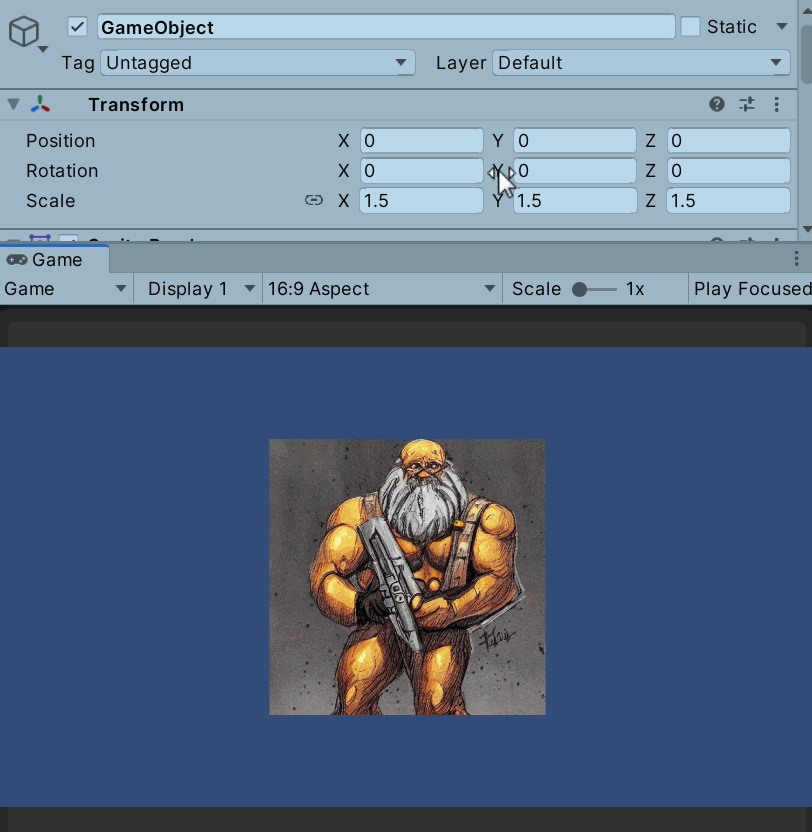Viewport: 812px width, 832px height.
Task: Click the Scale slider label in Game toolbar
Action: point(536,289)
